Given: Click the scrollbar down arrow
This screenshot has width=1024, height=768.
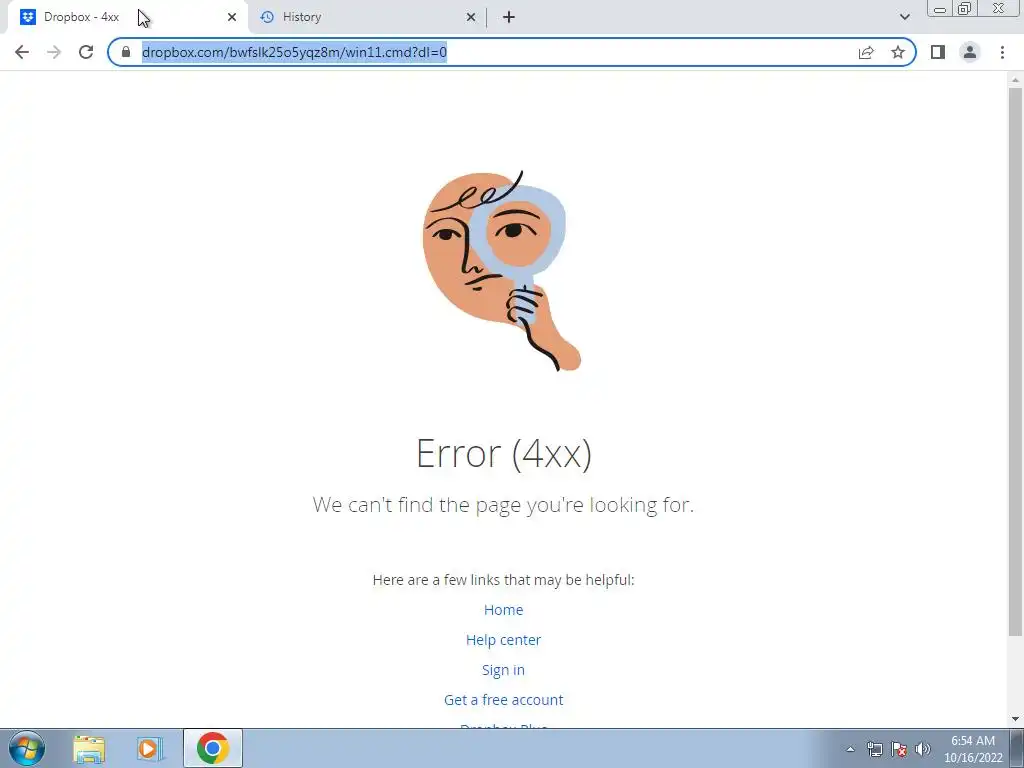Looking at the screenshot, I should (1015, 719).
